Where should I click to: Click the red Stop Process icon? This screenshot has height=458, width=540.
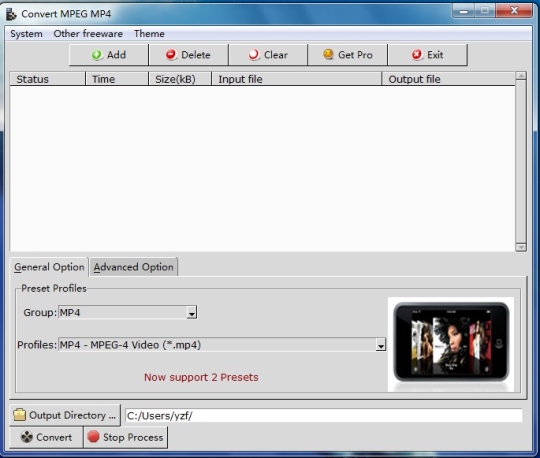[93, 437]
